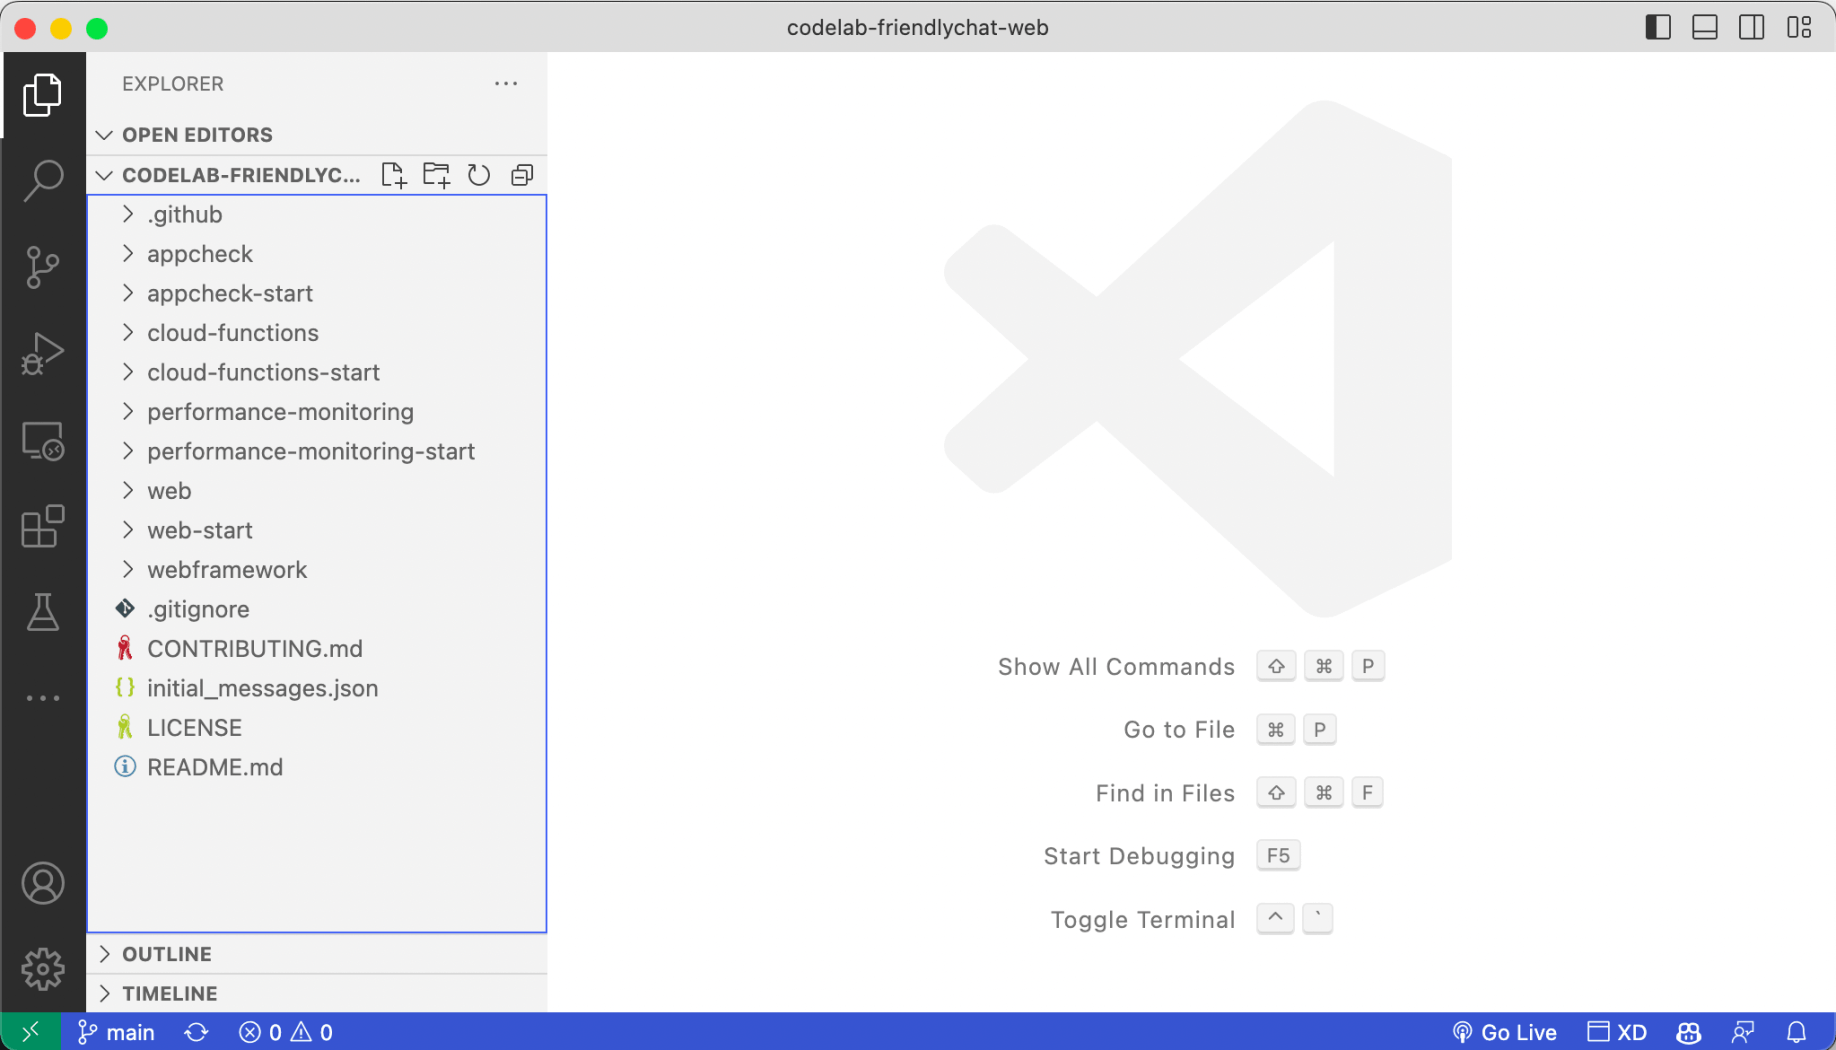This screenshot has height=1050, width=1836.
Task: Expand the web folder
Action: pos(317,491)
